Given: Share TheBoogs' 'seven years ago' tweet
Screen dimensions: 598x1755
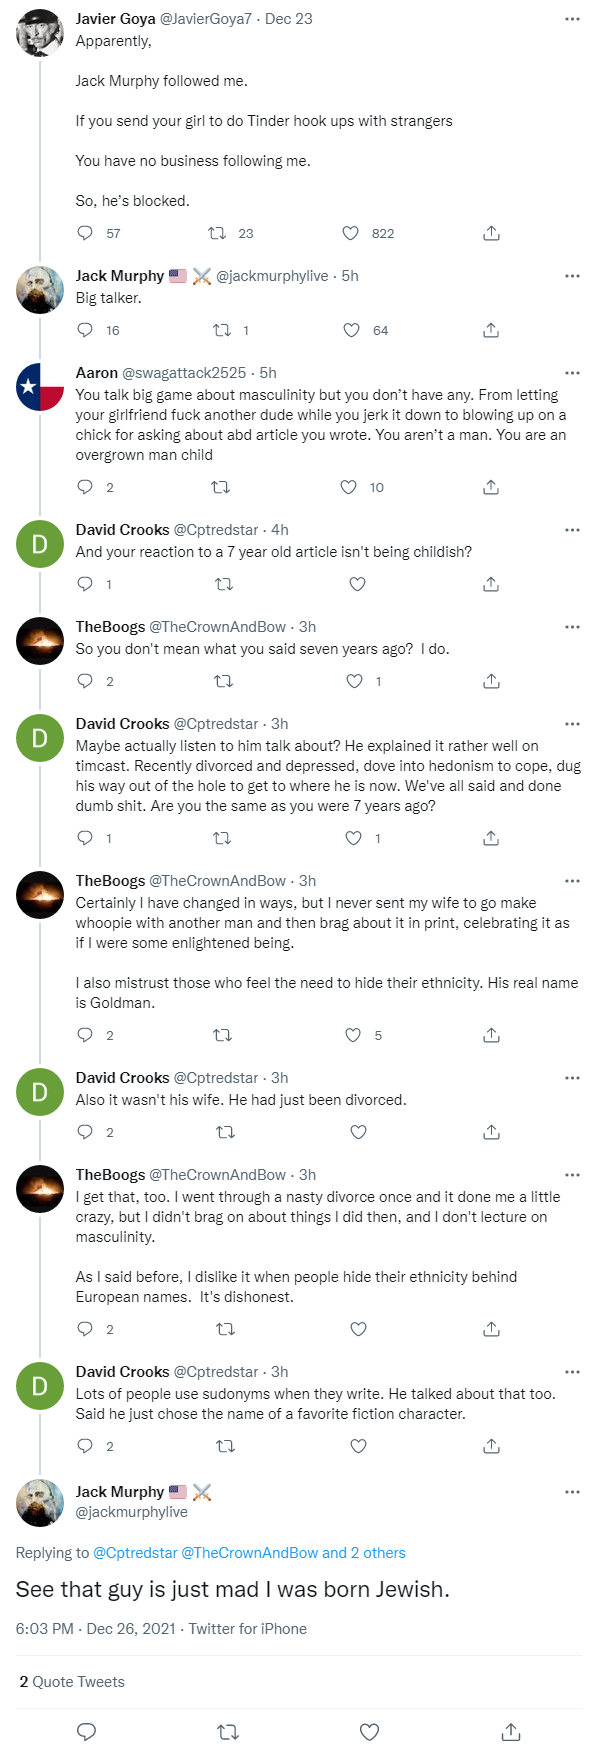Looking at the screenshot, I should click(491, 681).
